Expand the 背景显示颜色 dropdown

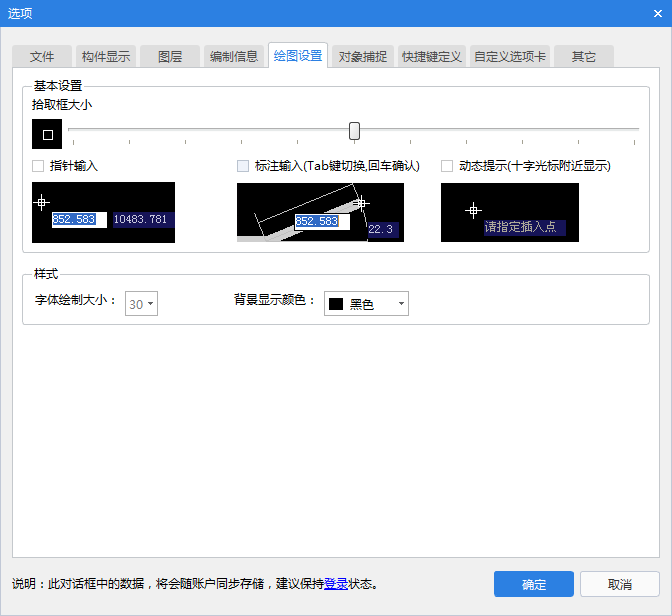pos(366,304)
